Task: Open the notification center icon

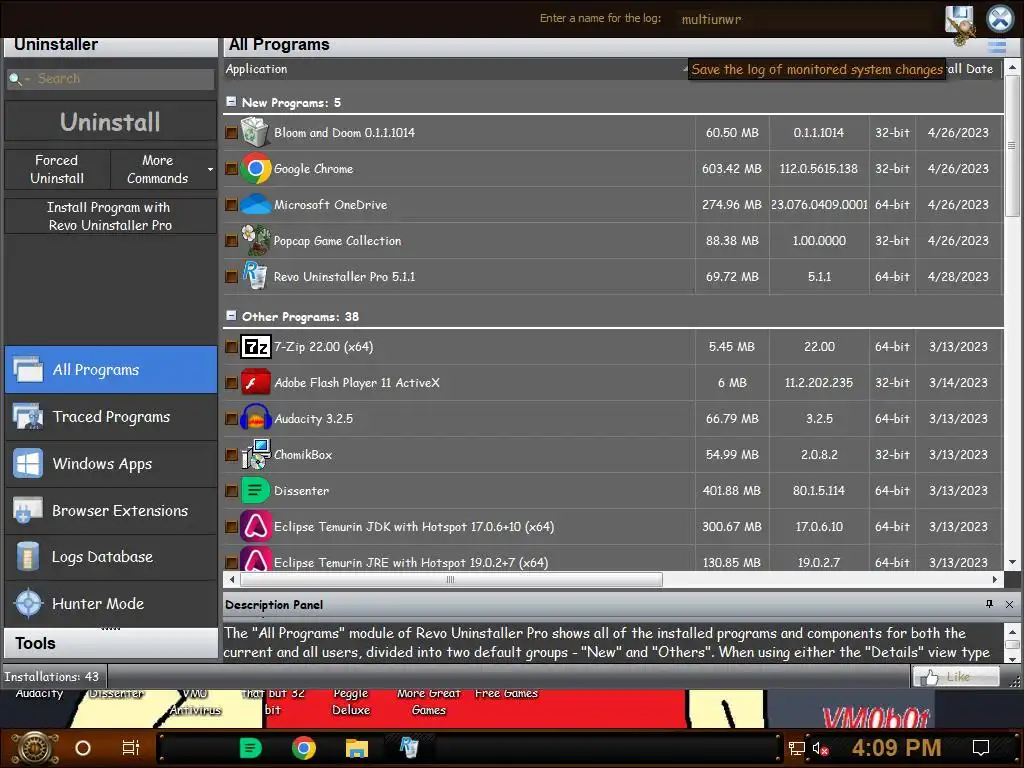Action: point(981,748)
